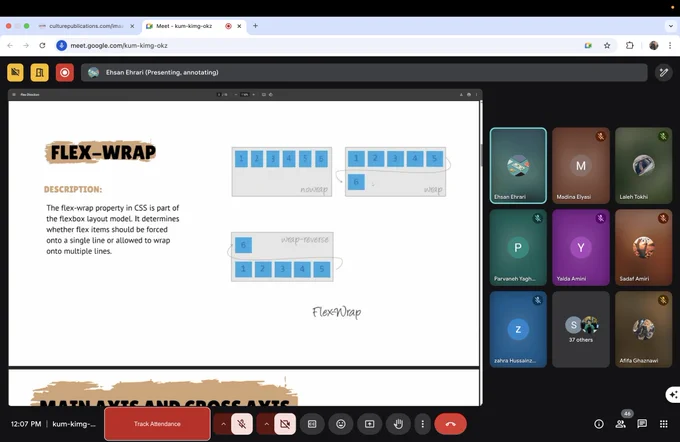Screen dimensions: 680x442
Task: Select Laleh Tokhi participant tile
Action: 644,165
